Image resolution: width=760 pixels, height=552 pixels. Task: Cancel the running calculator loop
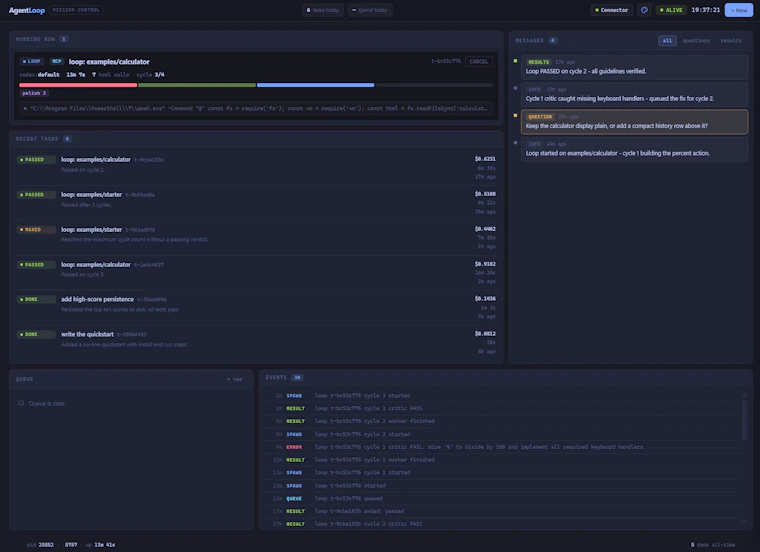pyautogui.click(x=478, y=62)
